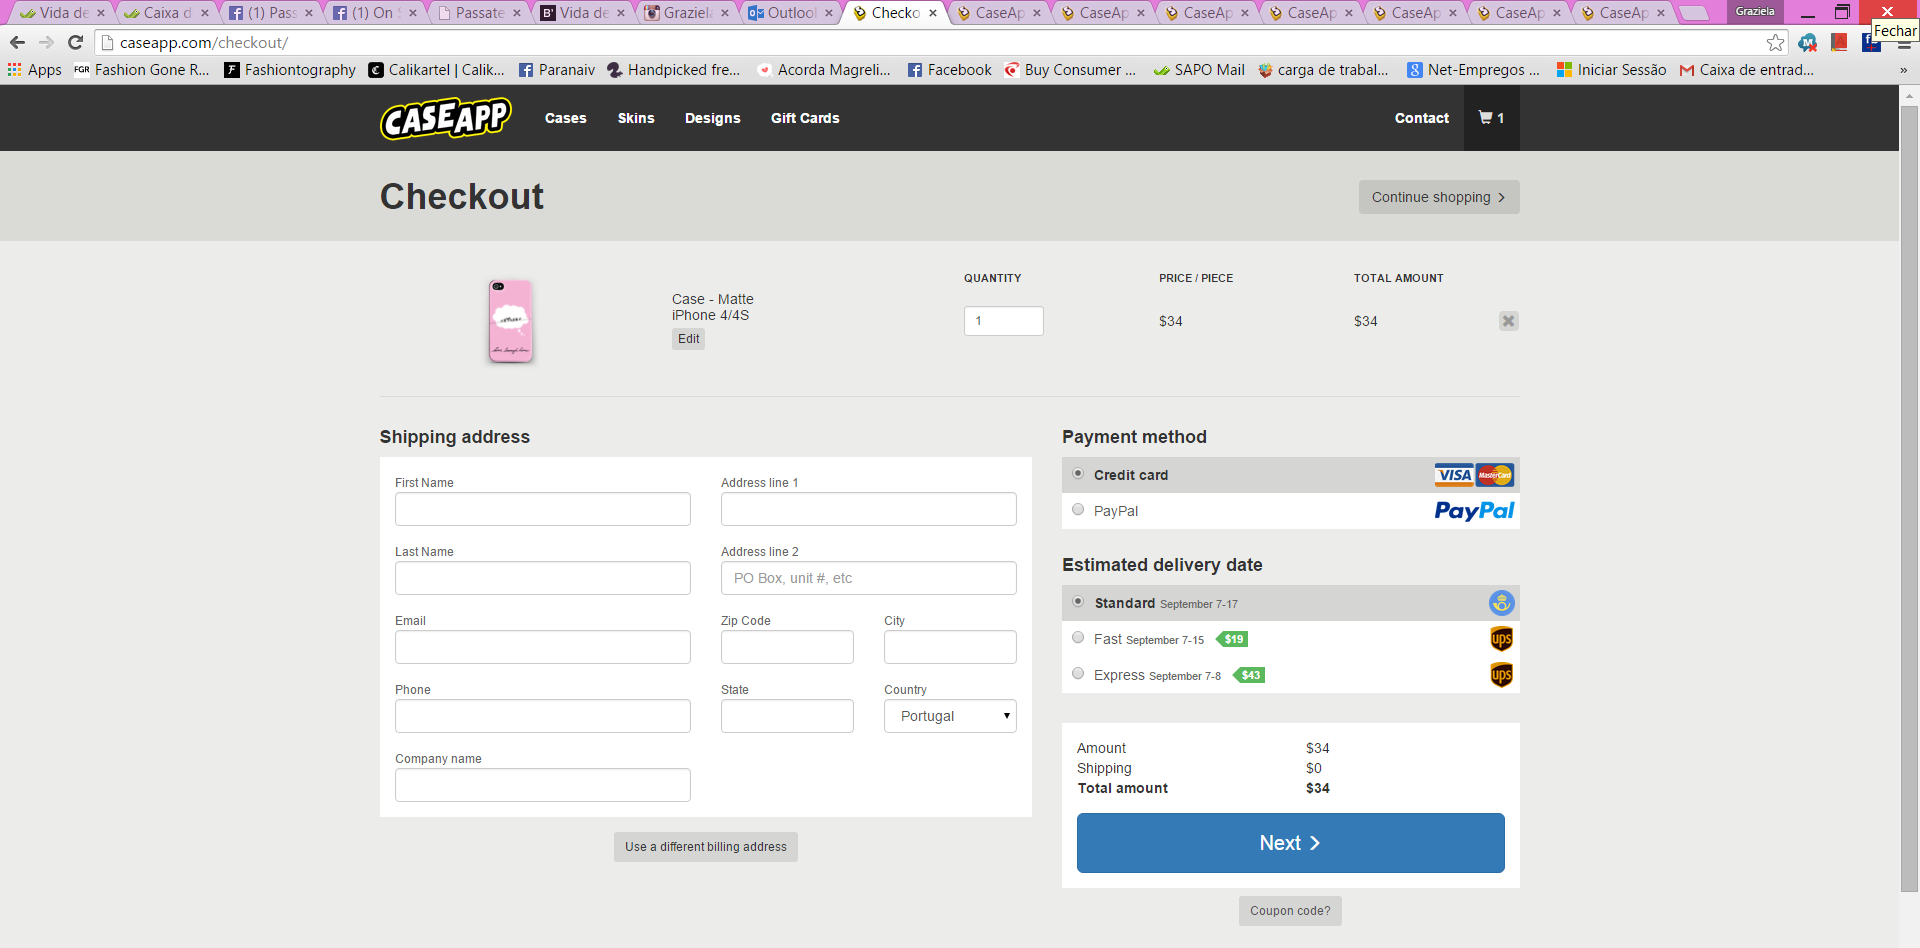The image size is (1920, 948).
Task: Bookmark this page with the star icon
Action: point(1775,42)
